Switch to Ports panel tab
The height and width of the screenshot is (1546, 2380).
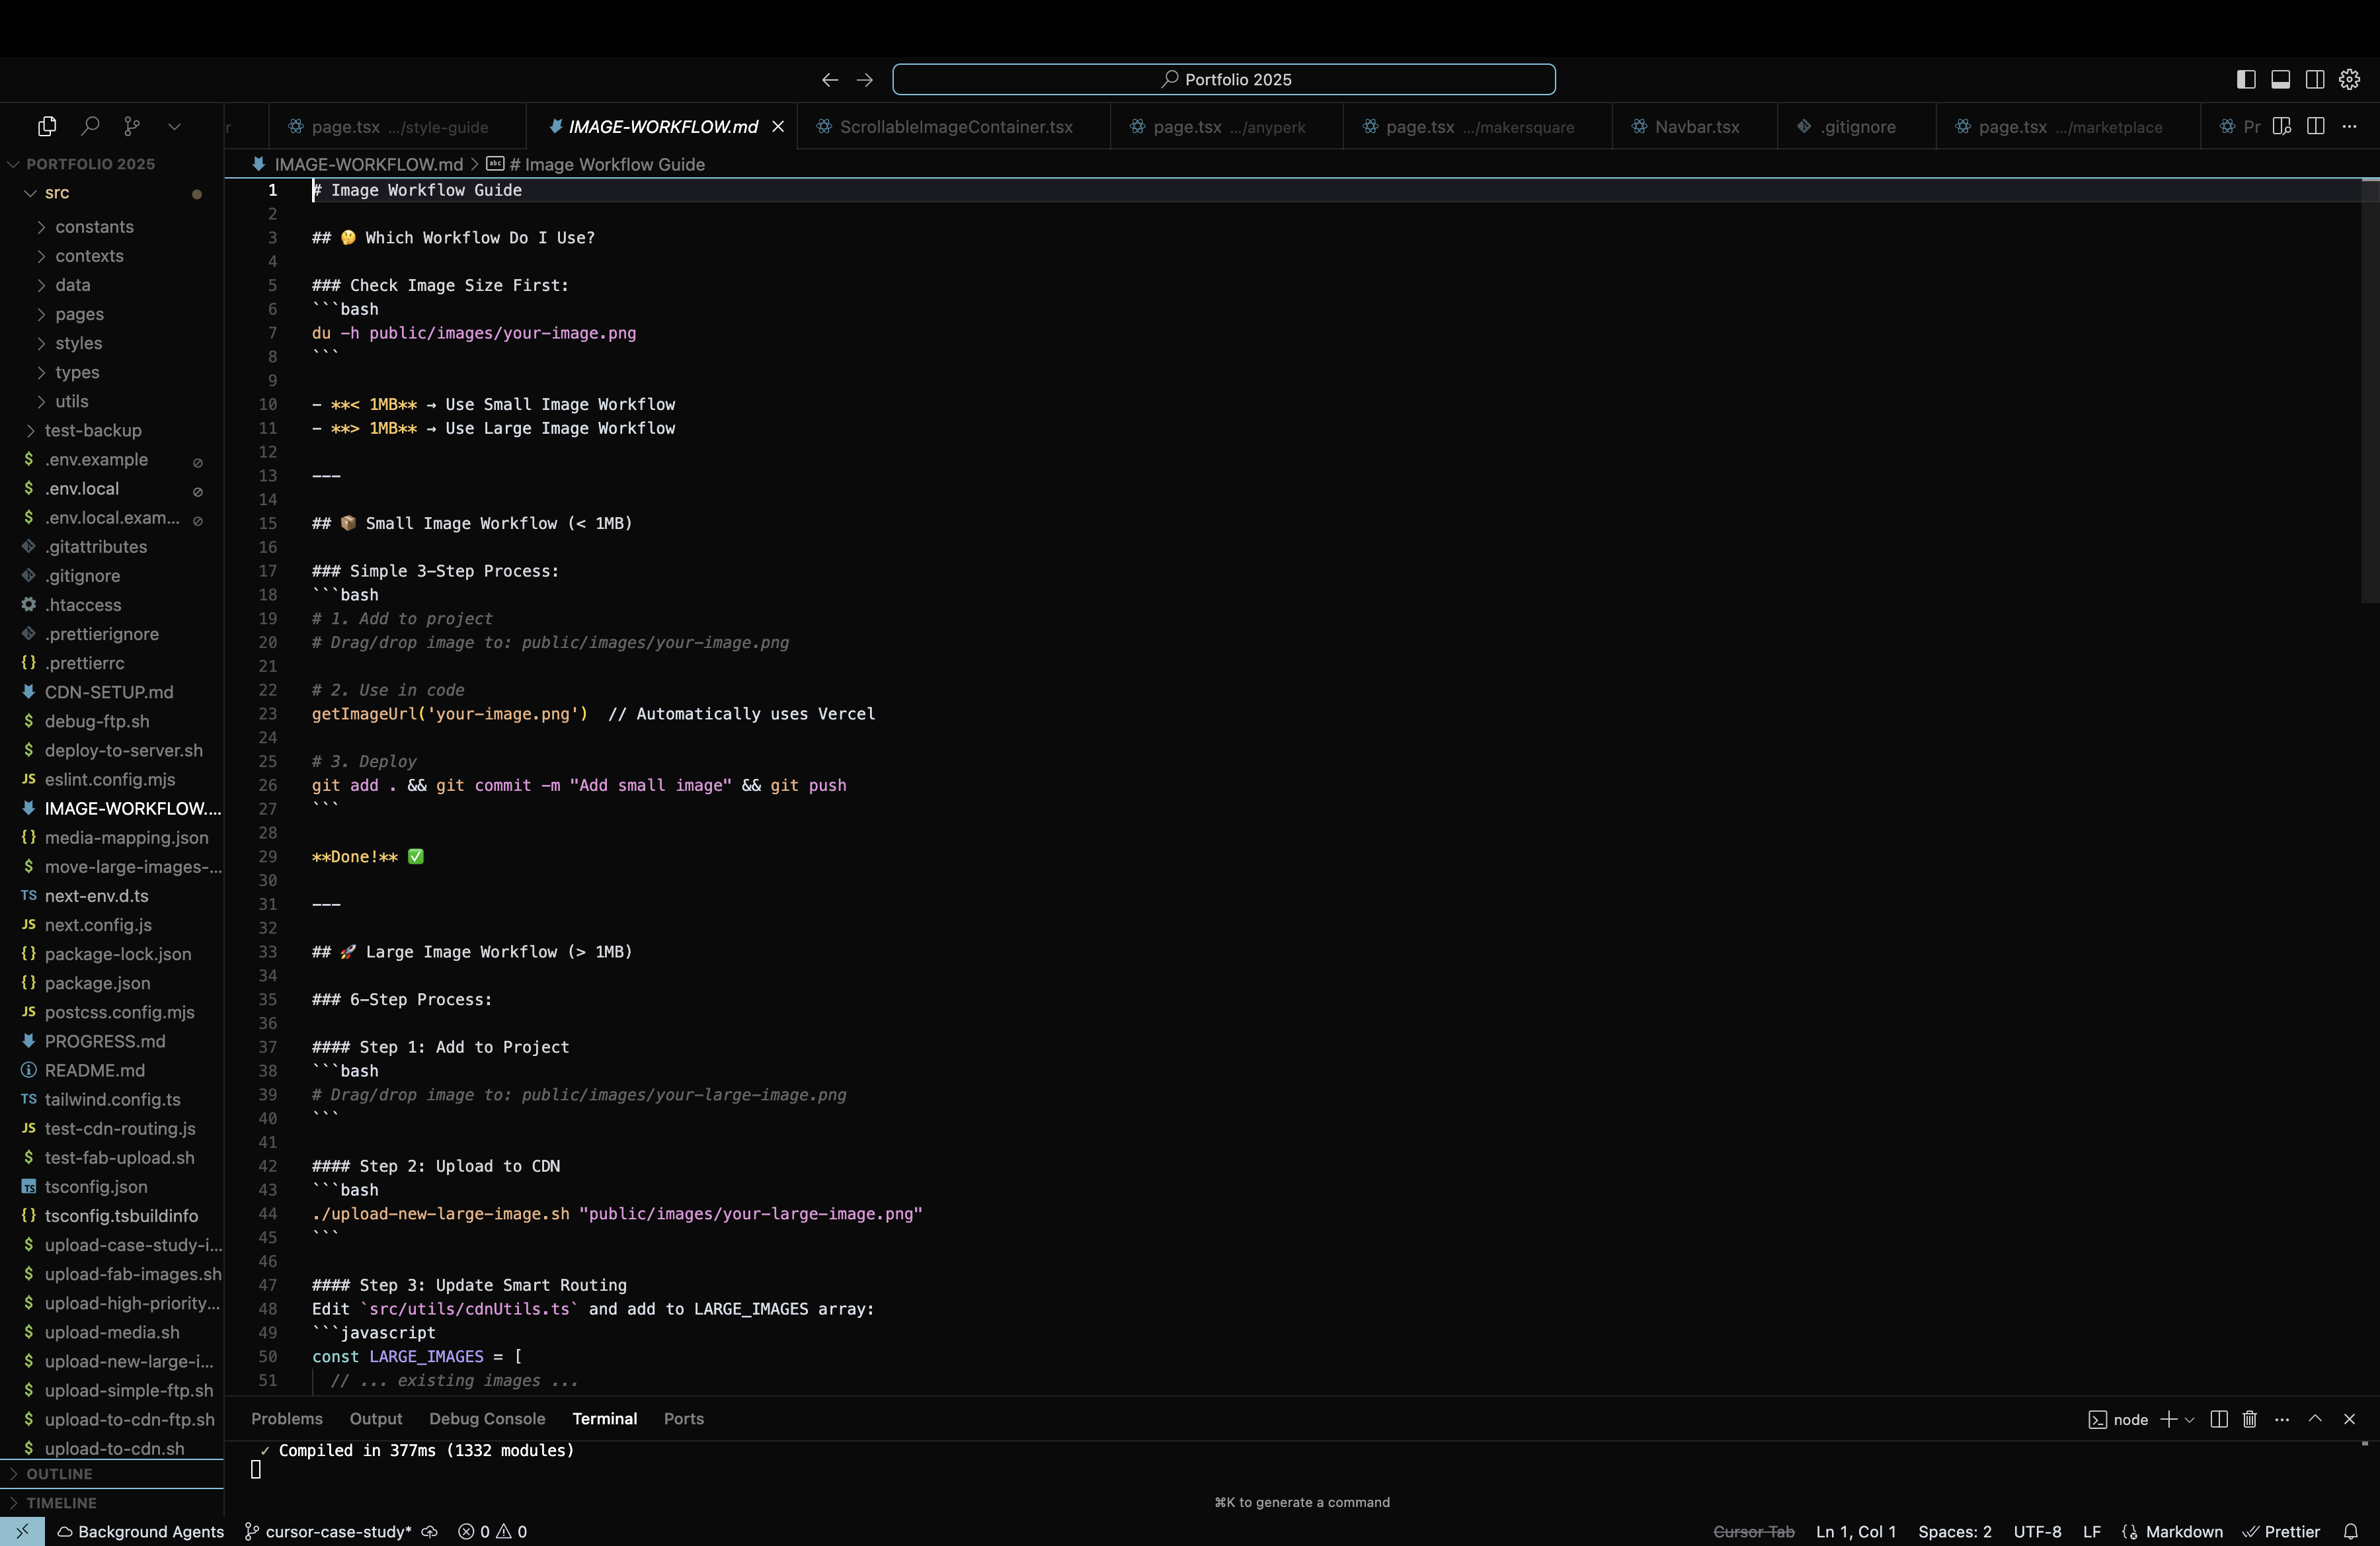coord(684,1419)
